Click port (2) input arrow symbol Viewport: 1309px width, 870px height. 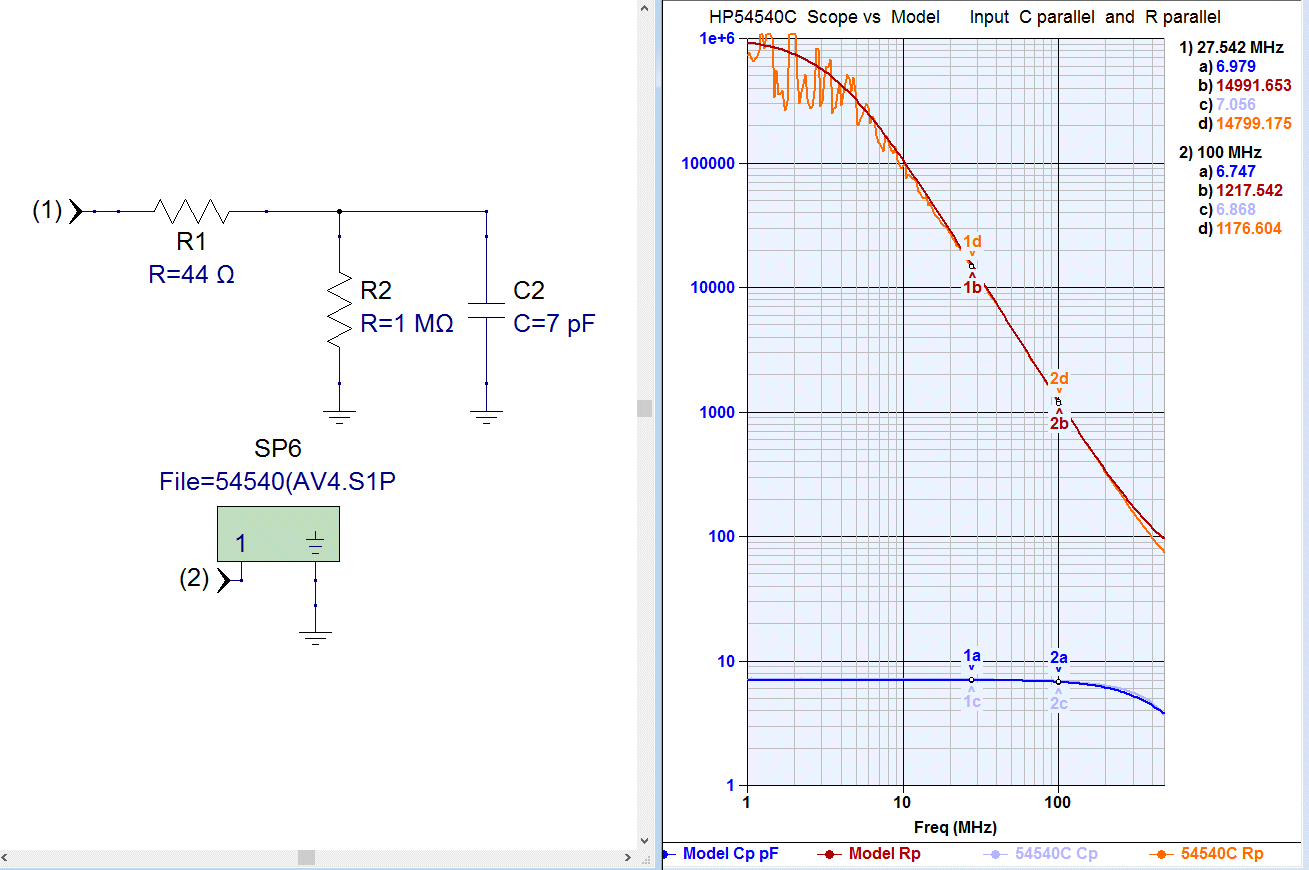(224, 579)
